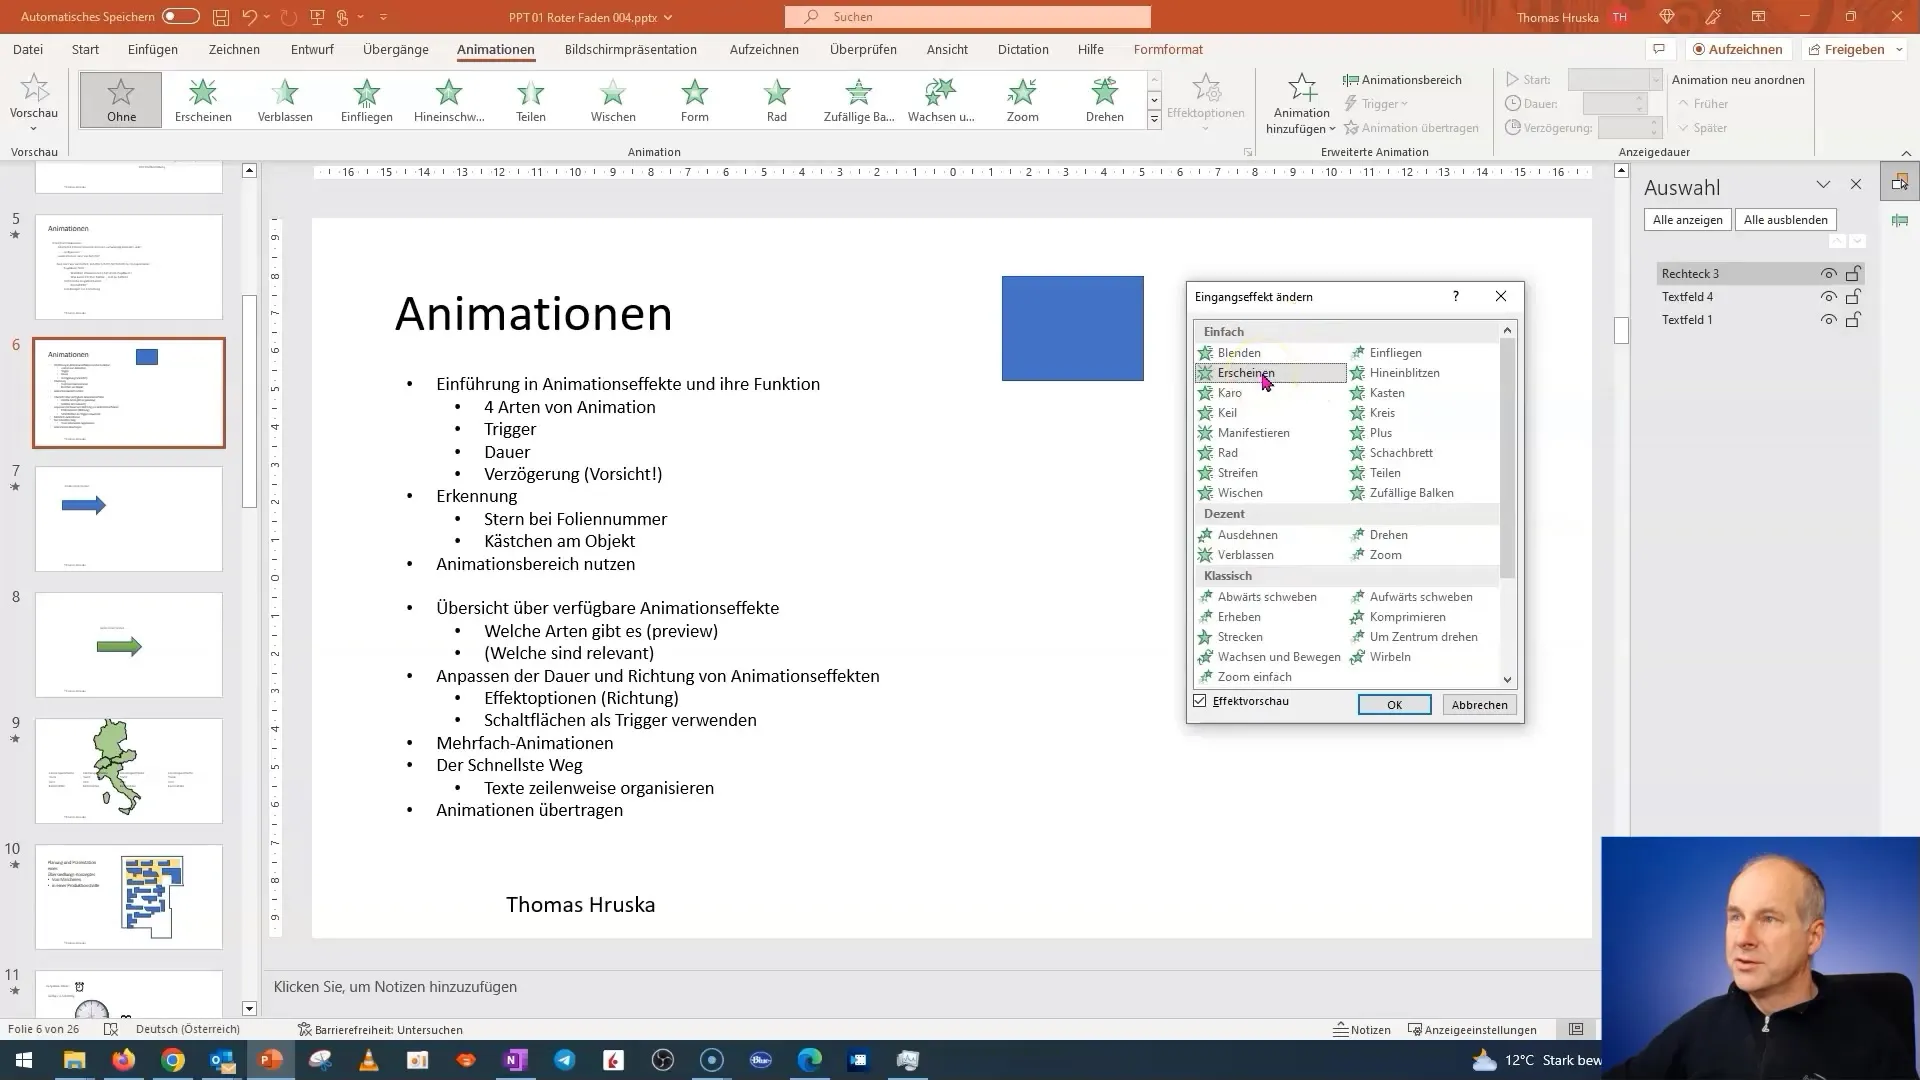The height and width of the screenshot is (1080, 1920).
Task: Choose Wachsen und Drehen animation in ribbon
Action: tap(941, 100)
